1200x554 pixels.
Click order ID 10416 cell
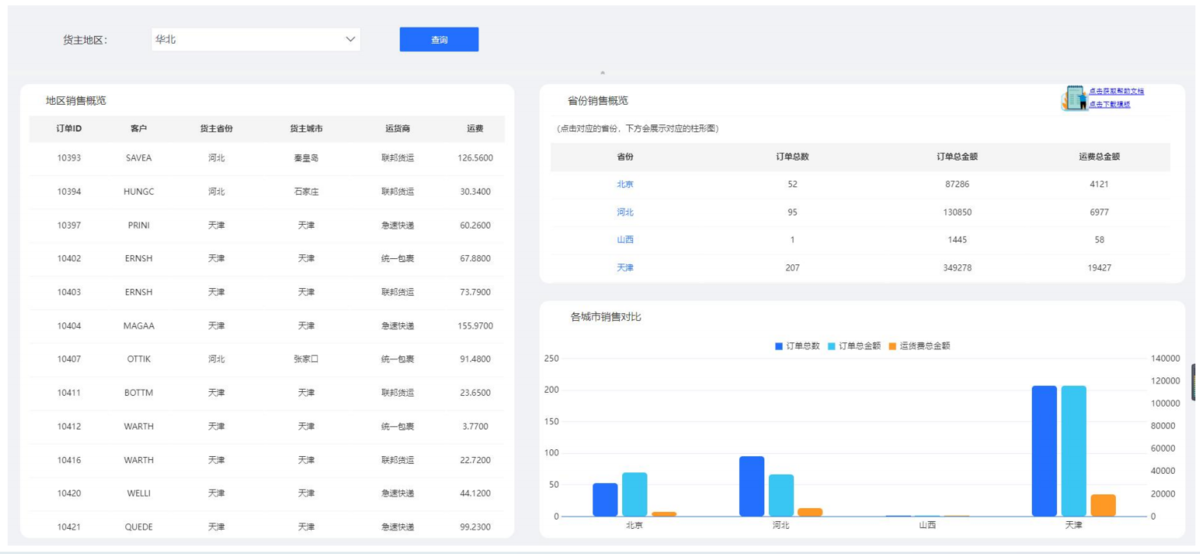tap(69, 460)
